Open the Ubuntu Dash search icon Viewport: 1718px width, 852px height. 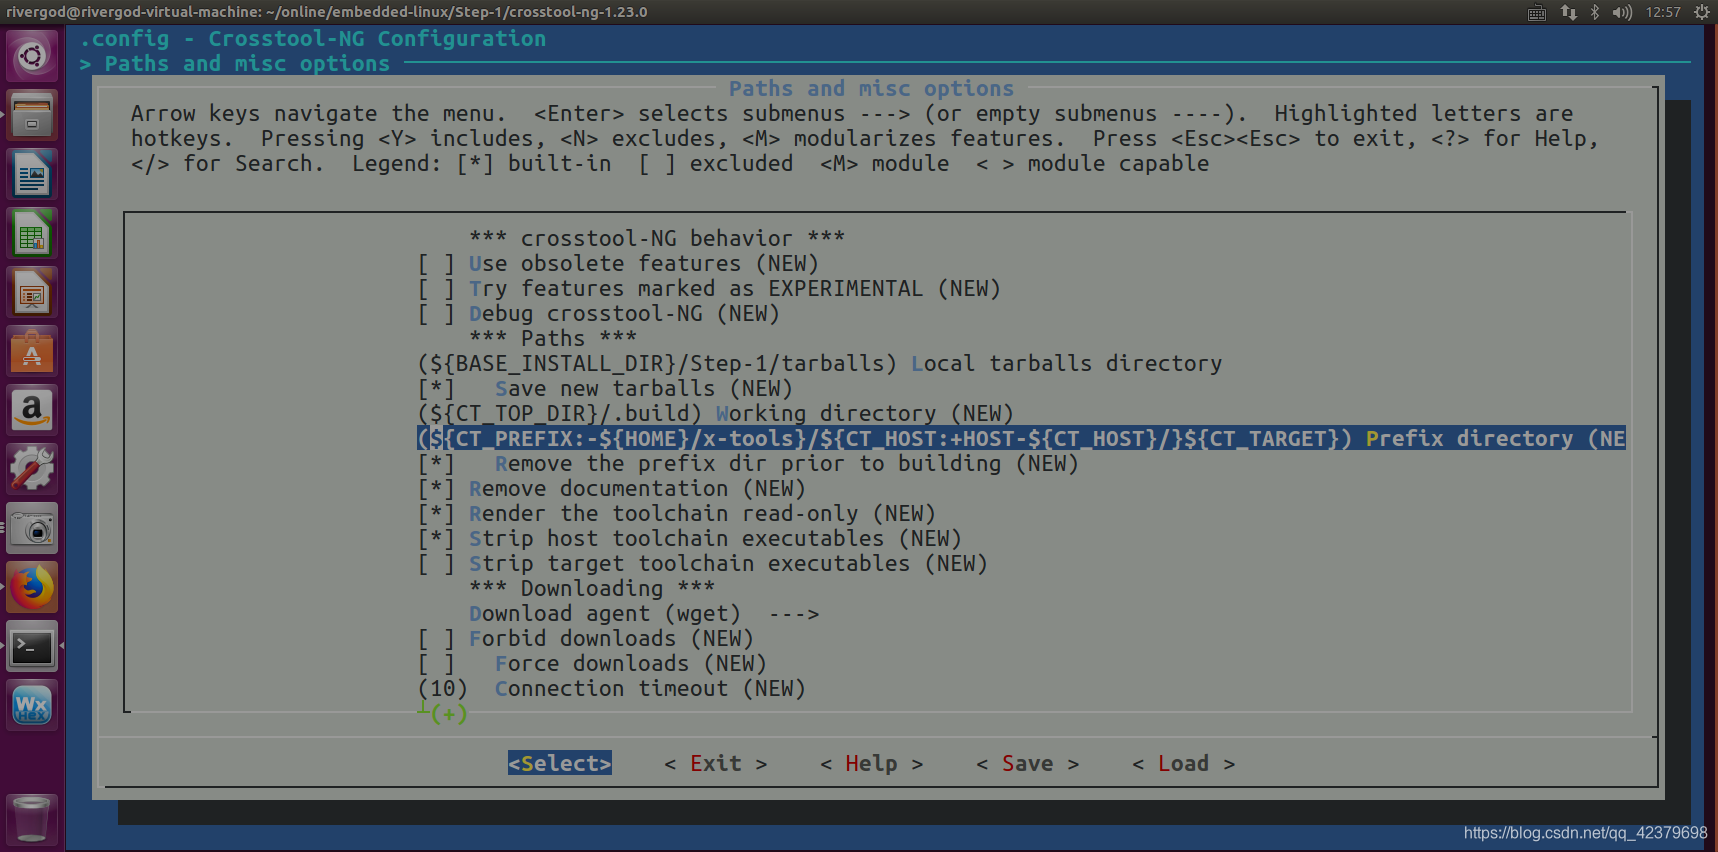pos(32,56)
